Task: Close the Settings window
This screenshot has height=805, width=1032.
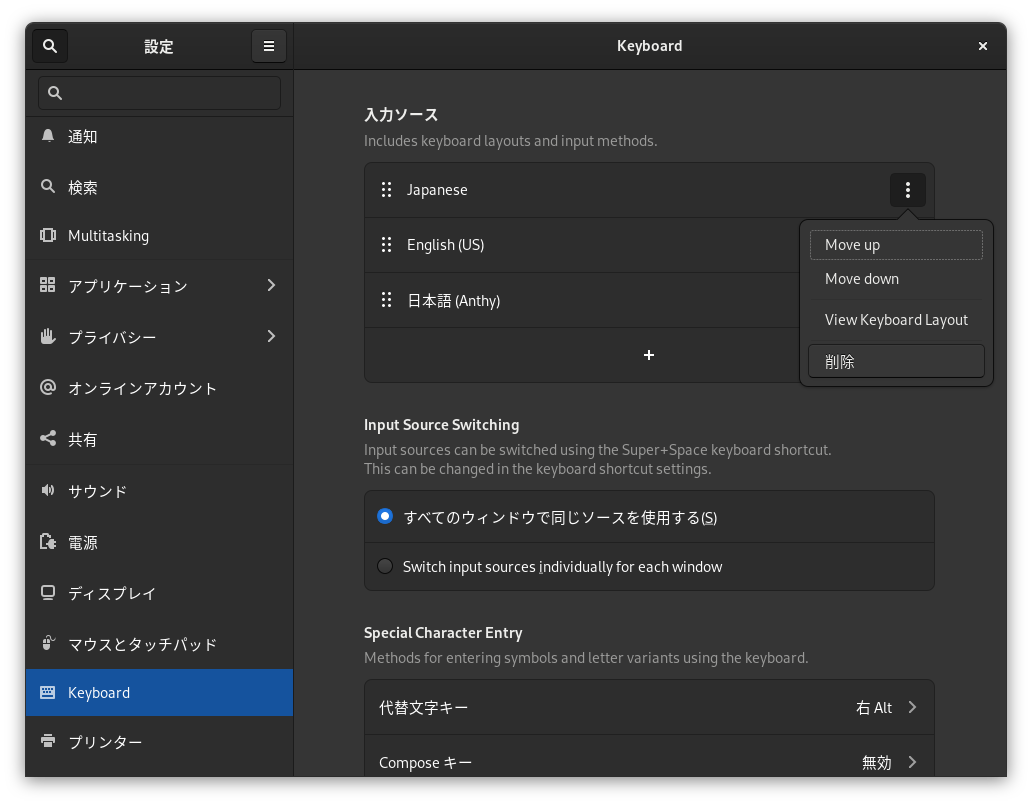Action: (x=983, y=46)
